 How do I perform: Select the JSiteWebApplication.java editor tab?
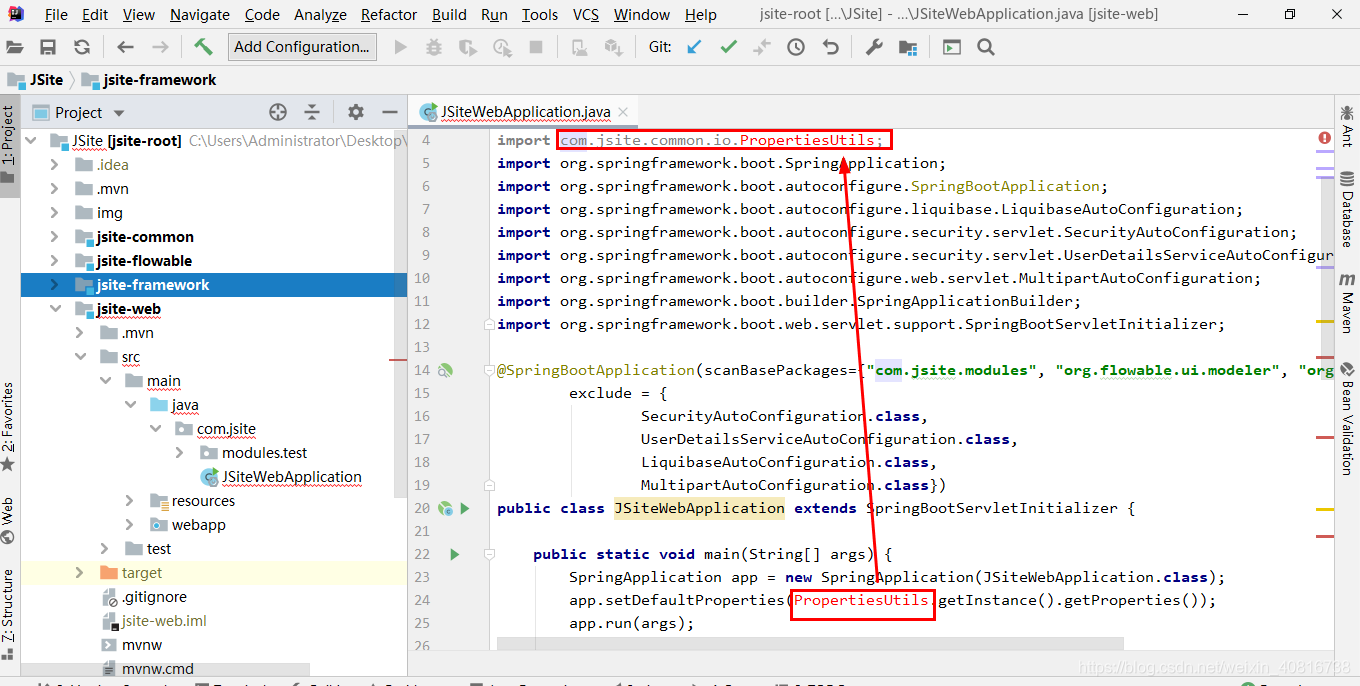526,112
